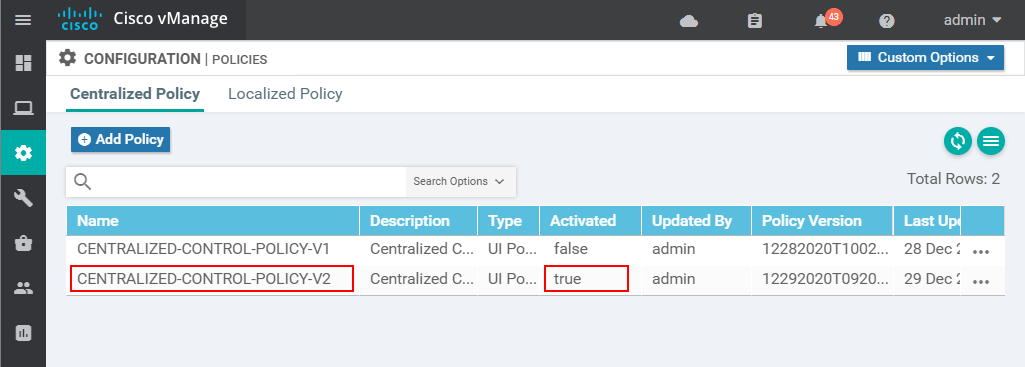
Task: Refresh the policy table
Action: pyautogui.click(x=958, y=141)
